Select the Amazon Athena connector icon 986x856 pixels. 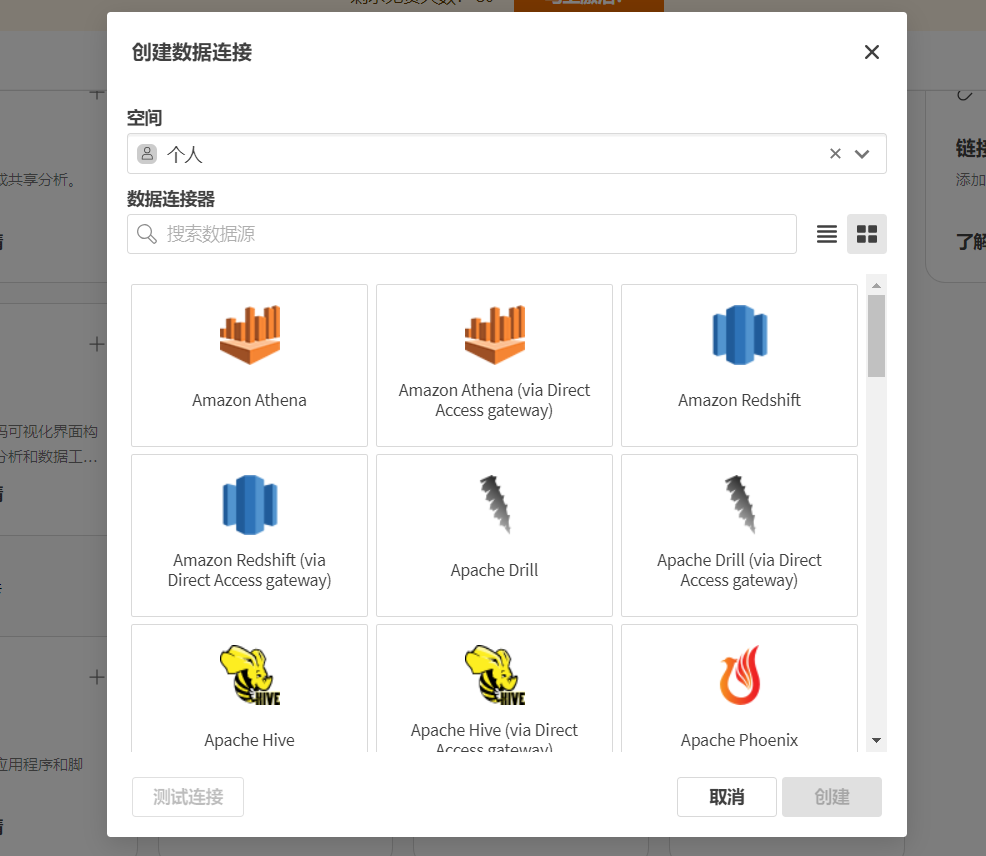[250, 335]
